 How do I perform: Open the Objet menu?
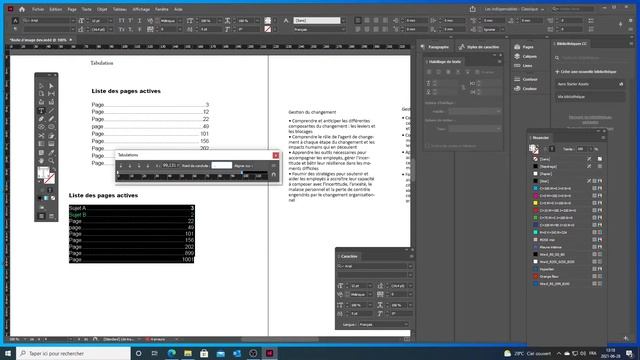pyautogui.click(x=102, y=9)
